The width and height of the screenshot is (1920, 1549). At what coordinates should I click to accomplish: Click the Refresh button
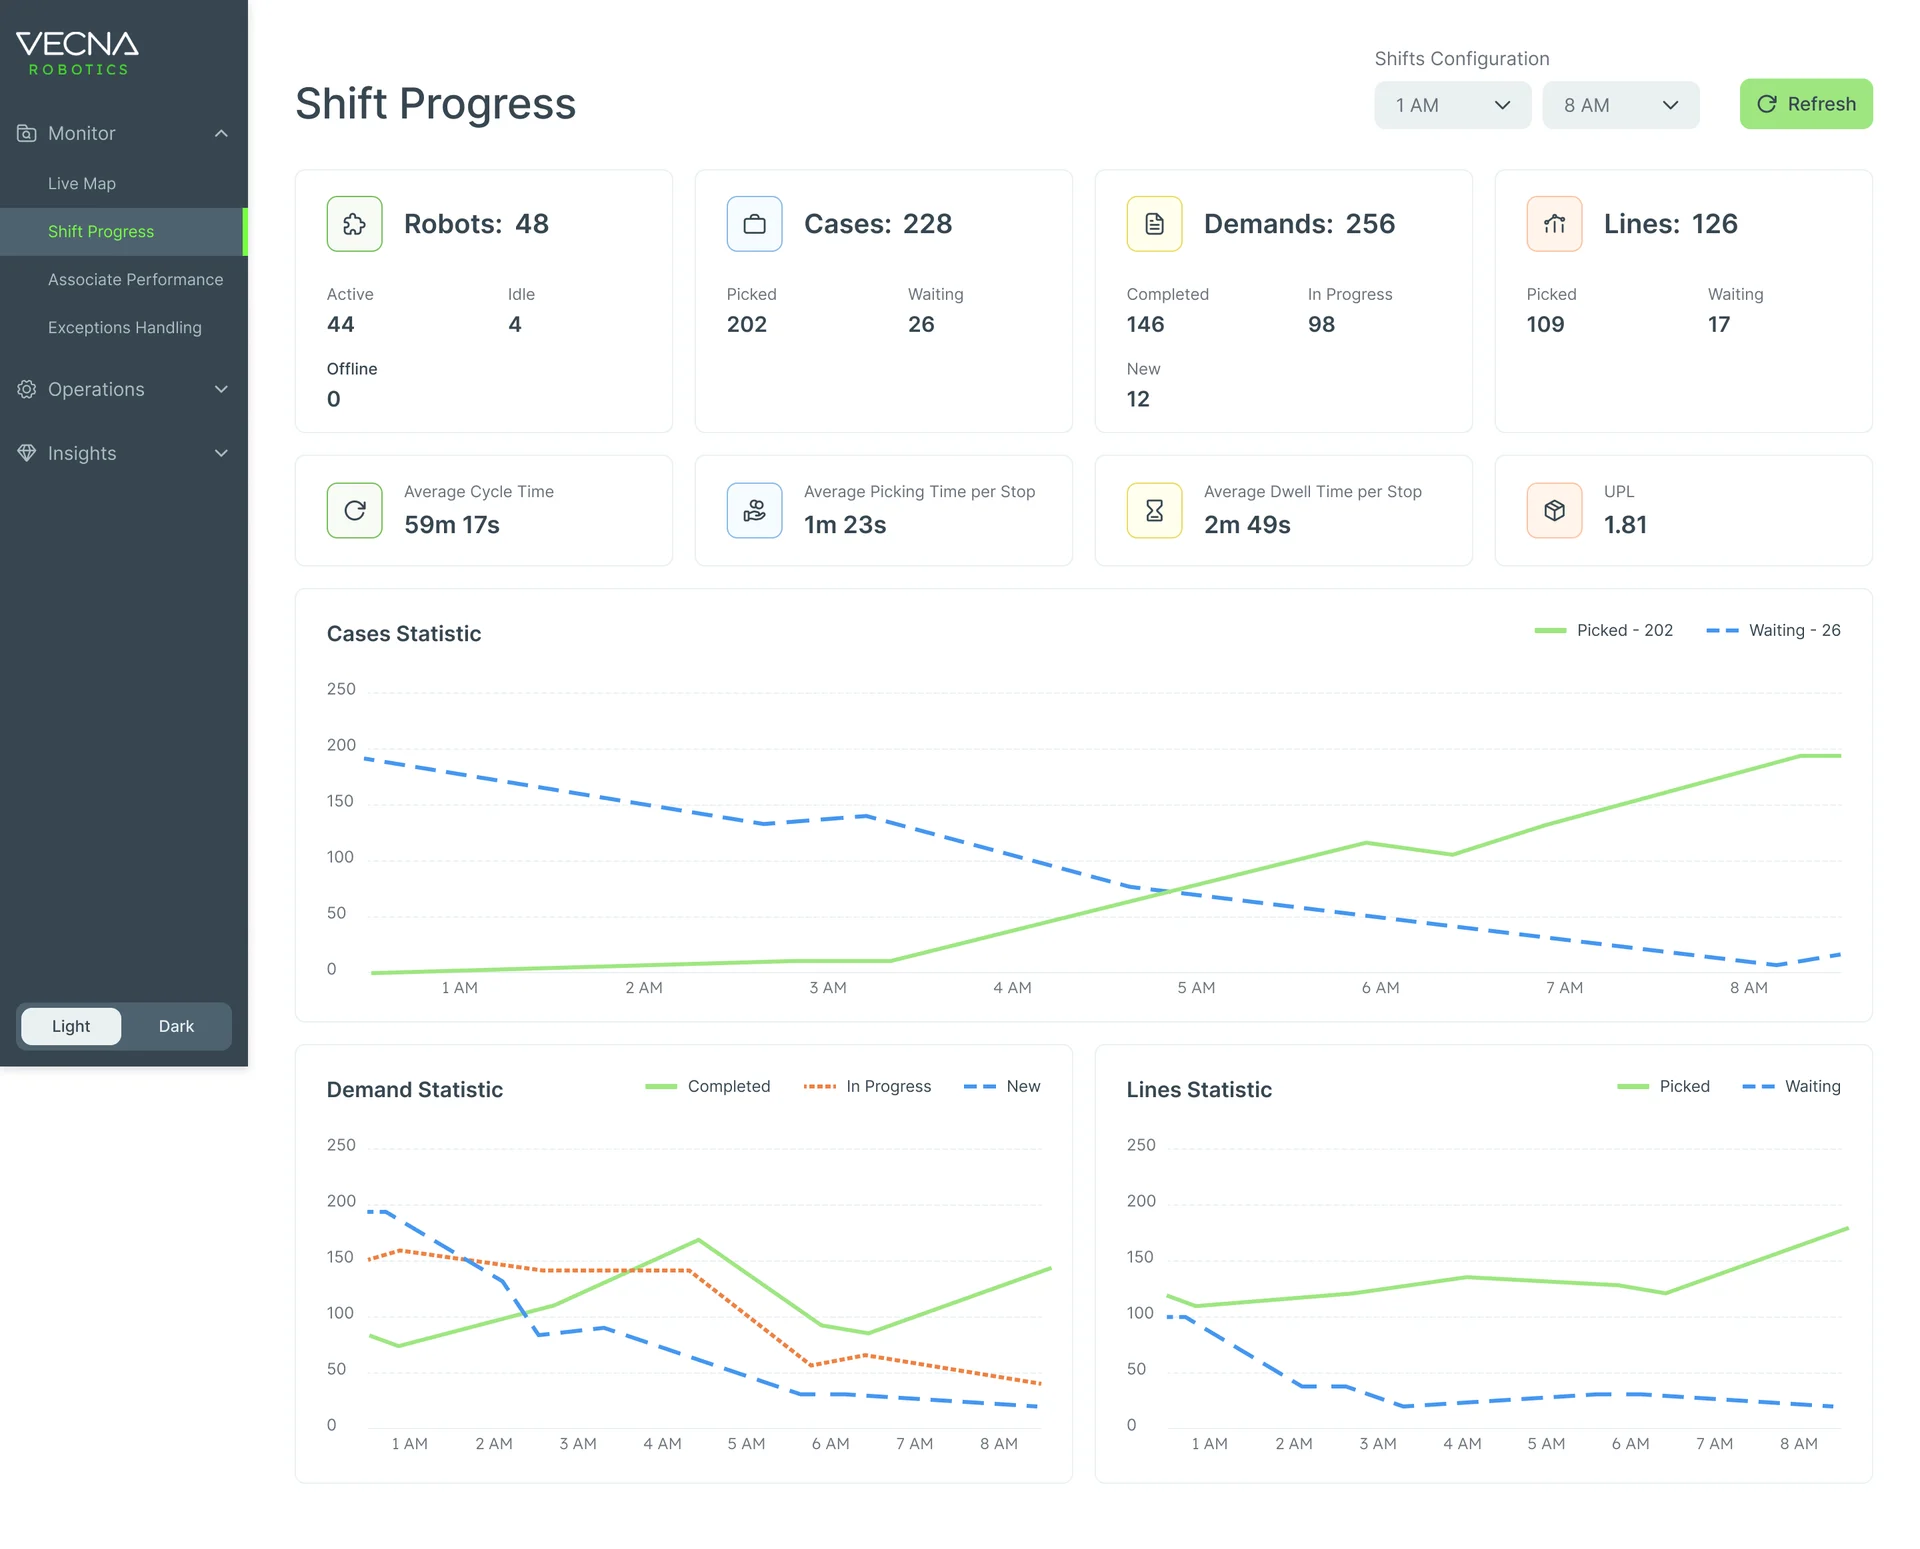coord(1806,104)
